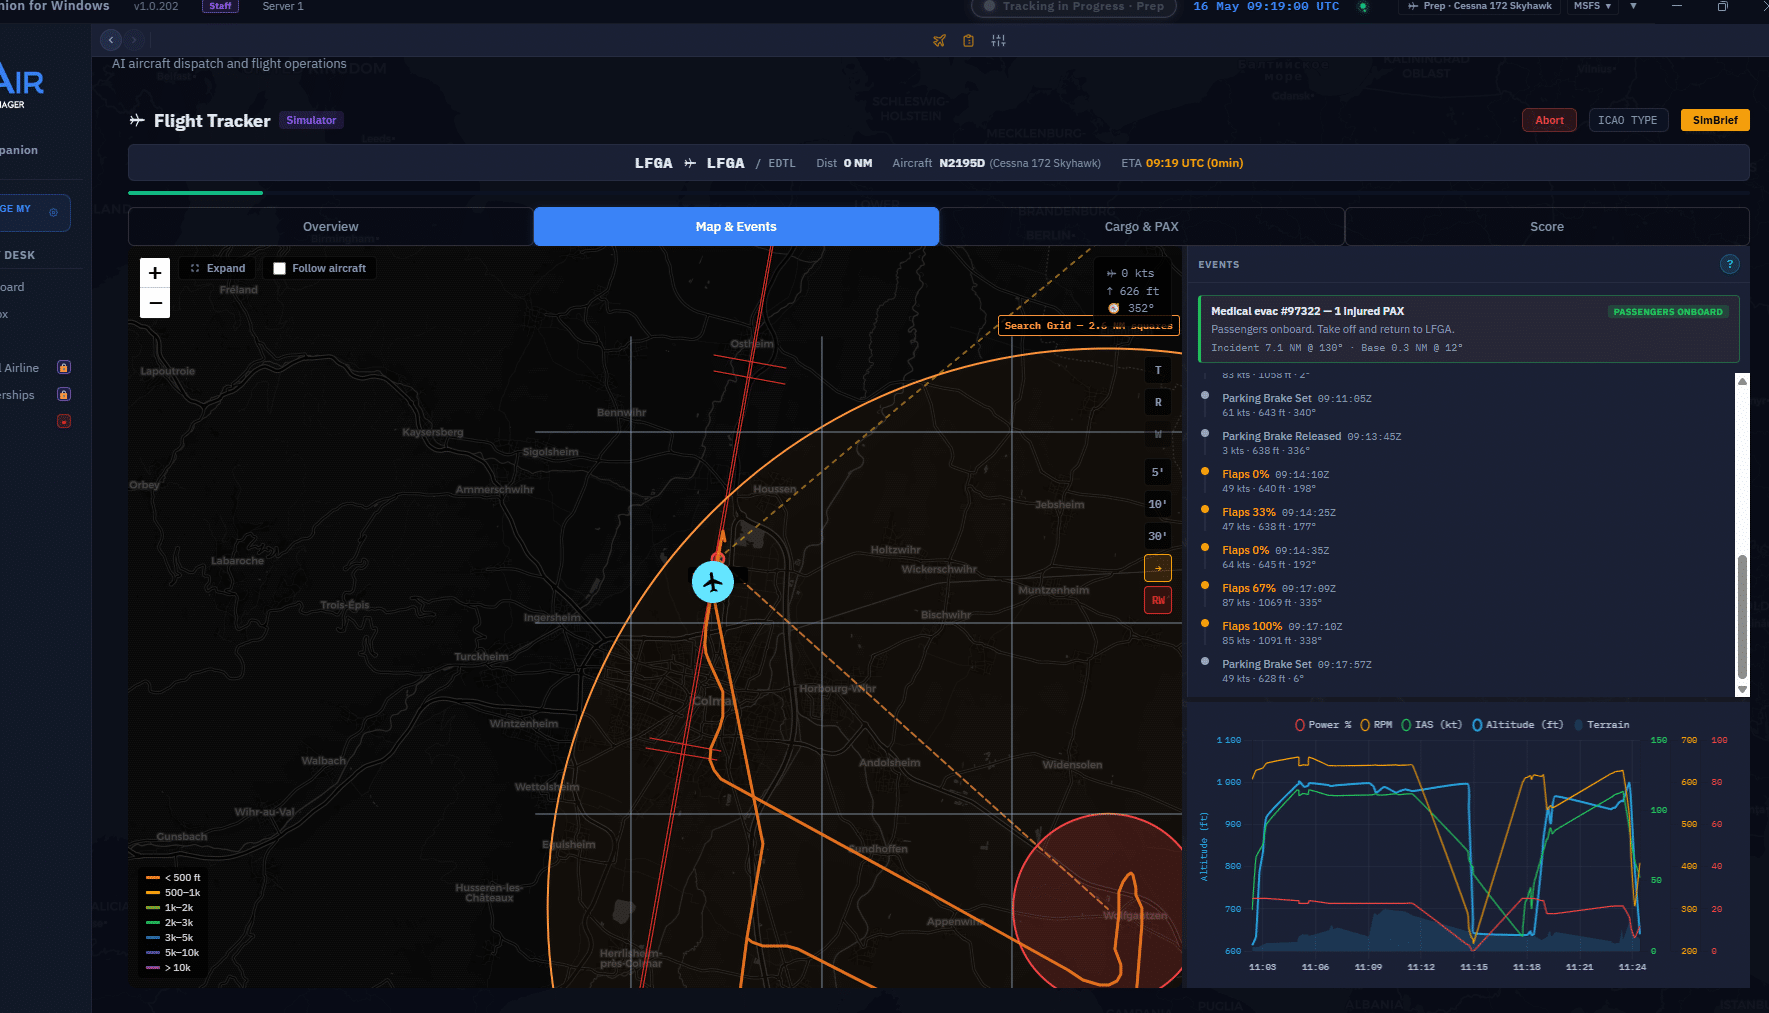
Task: Open the clipboard toolbar icon
Action: pyautogui.click(x=968, y=41)
